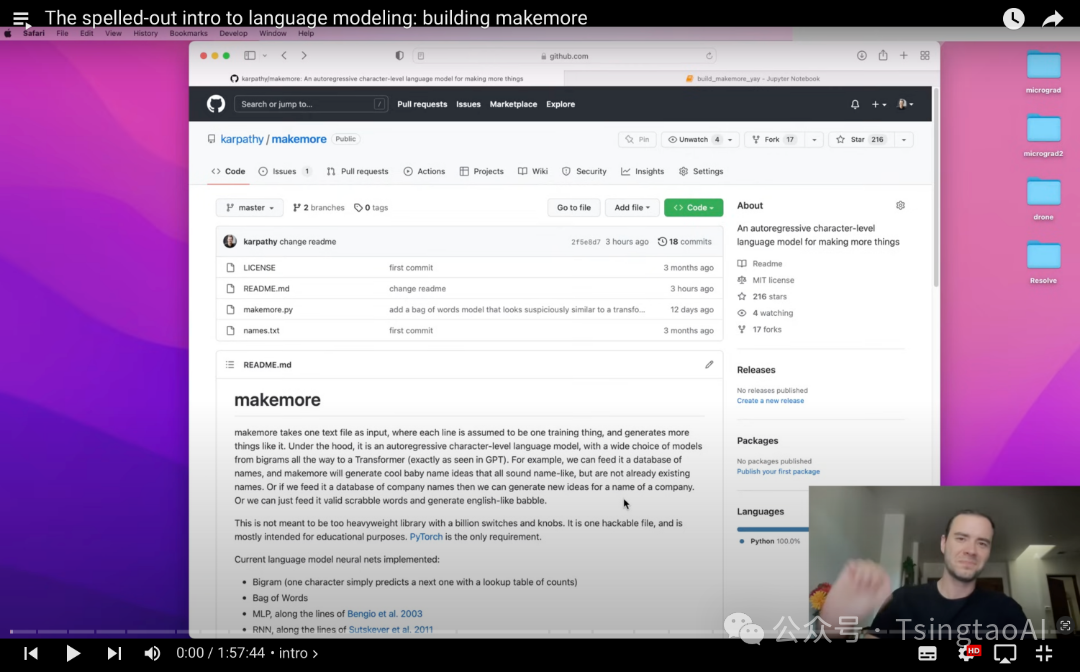This screenshot has width=1080, height=672.
Task: Open Explore in GitHub header
Action: pyautogui.click(x=561, y=104)
